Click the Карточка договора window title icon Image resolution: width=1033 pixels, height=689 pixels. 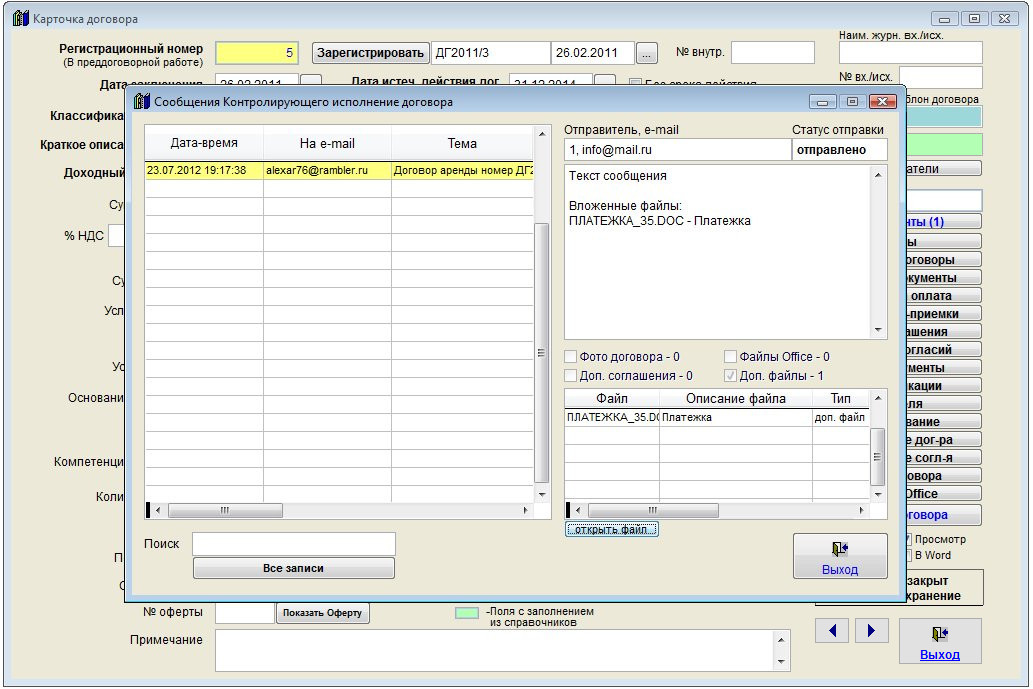(x=20, y=18)
